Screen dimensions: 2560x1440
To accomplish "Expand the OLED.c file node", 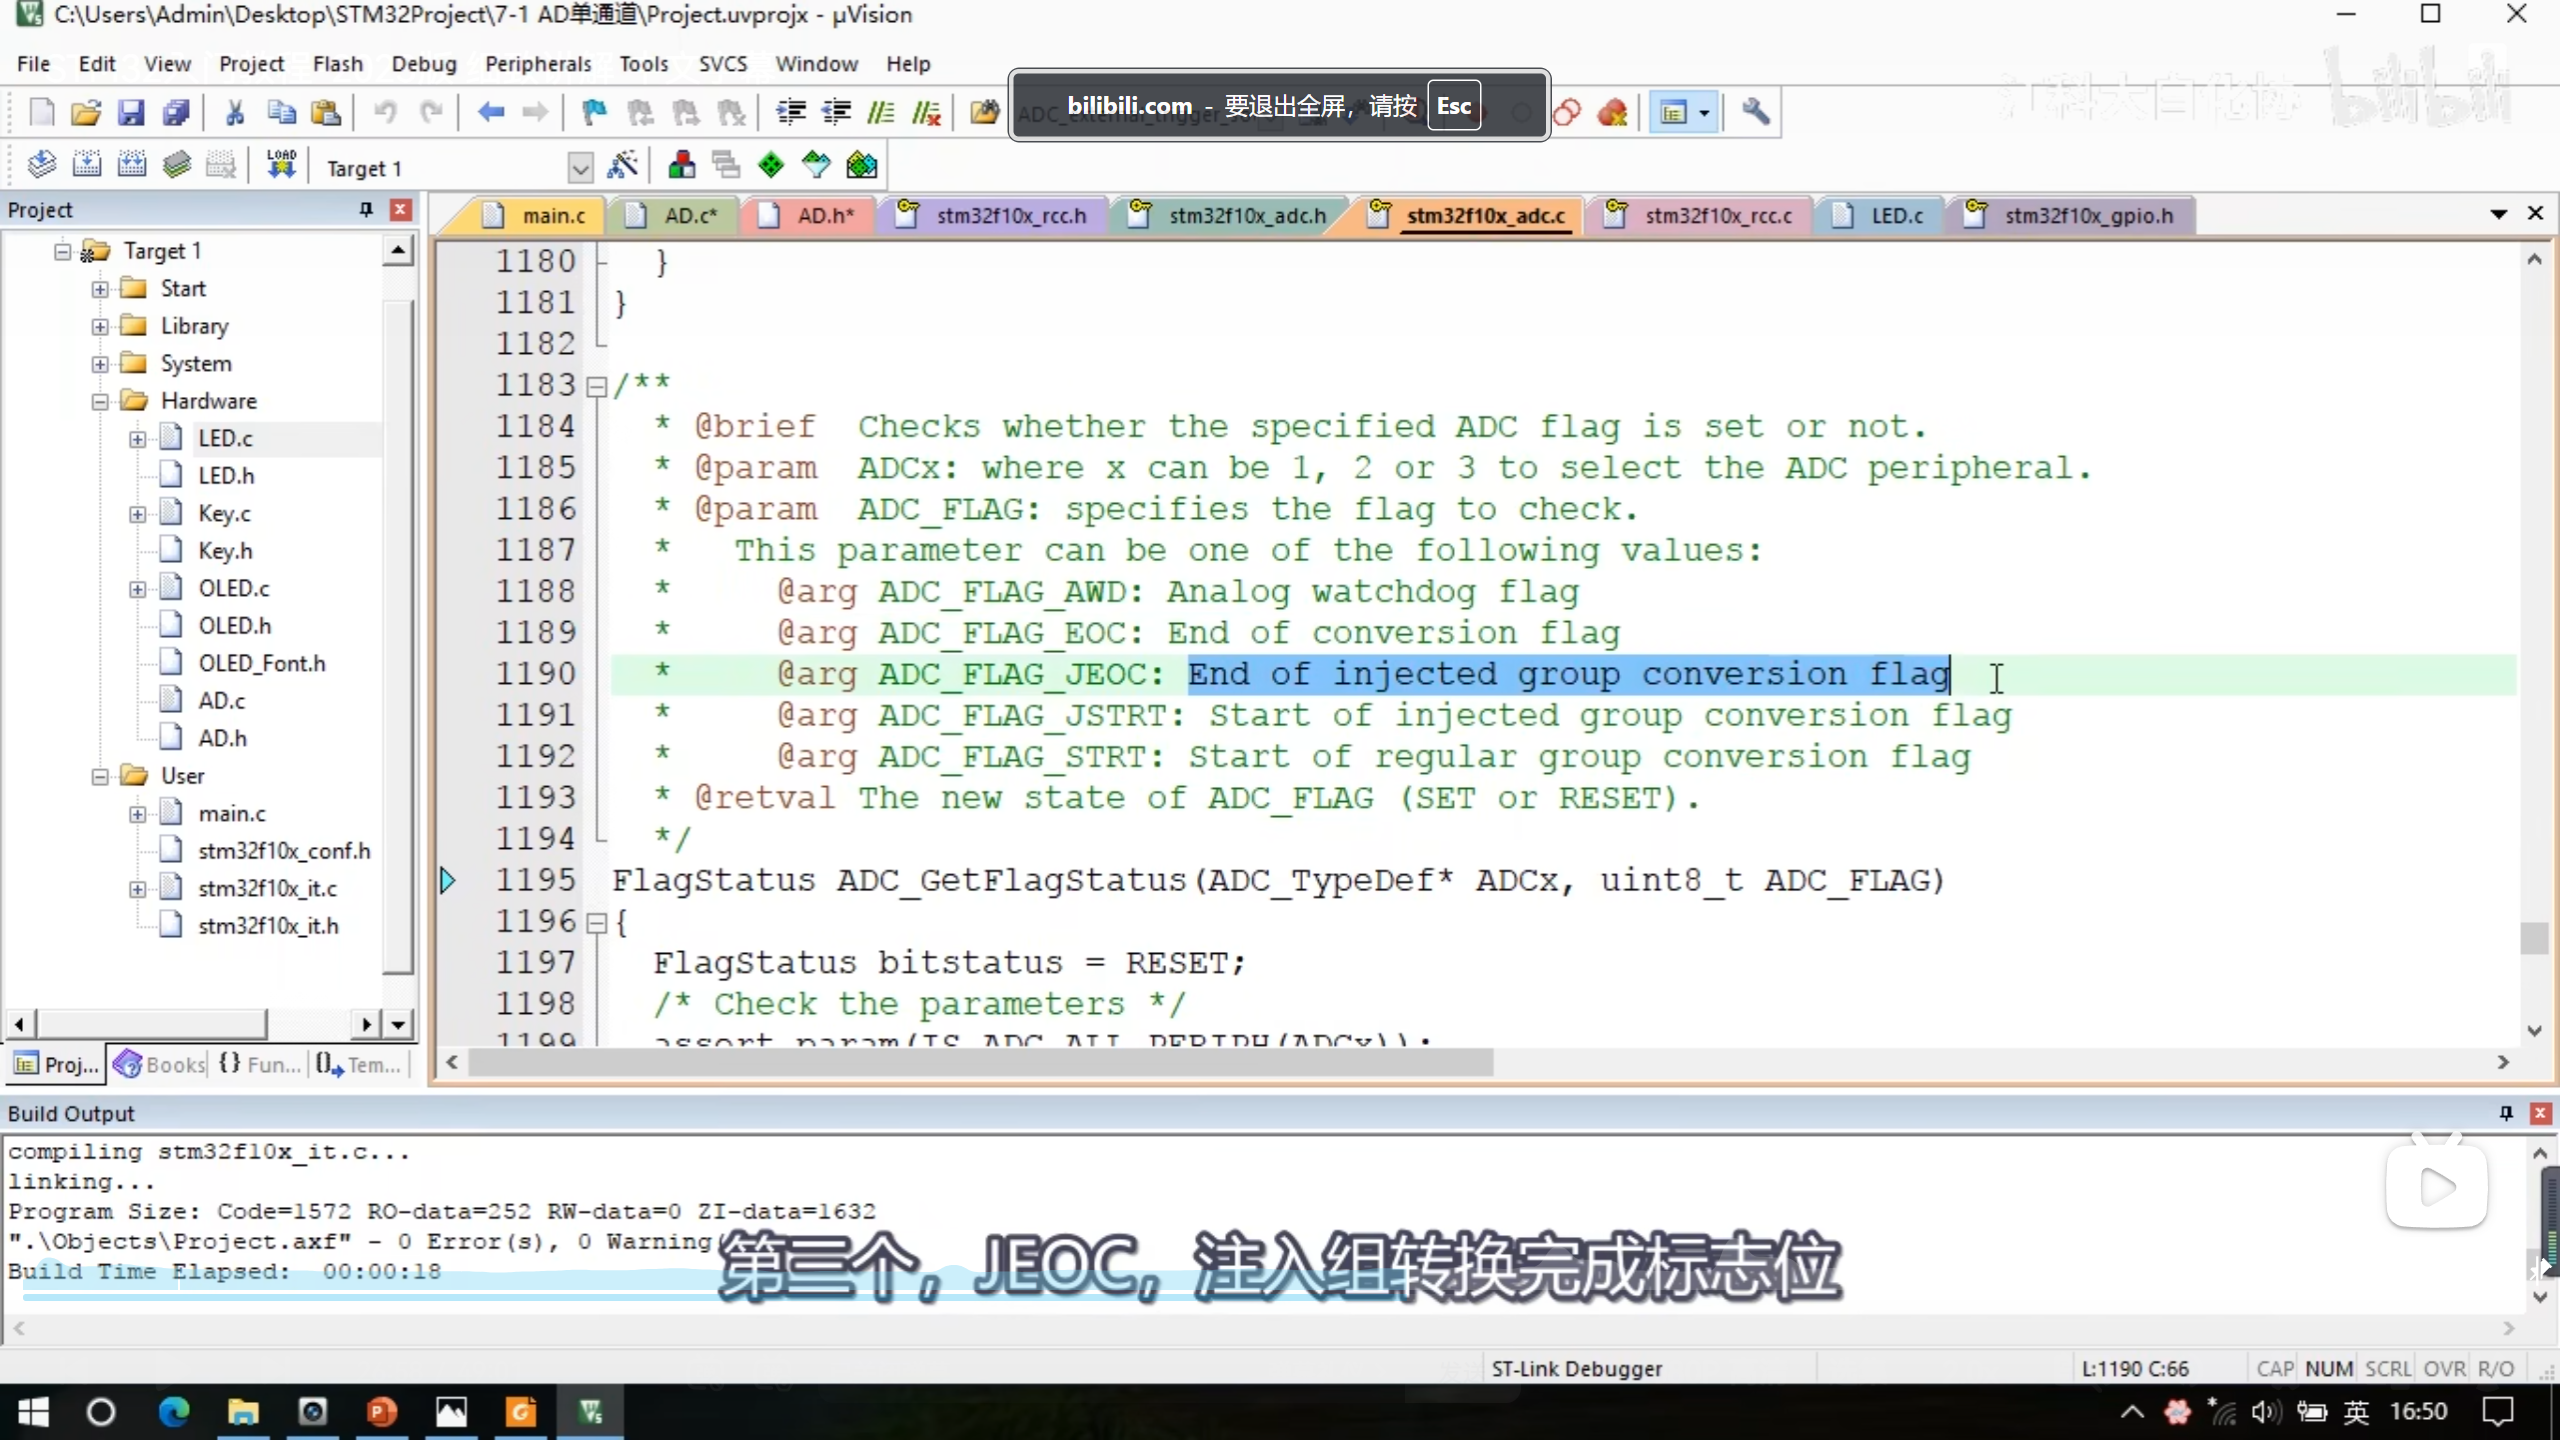I will point(137,589).
